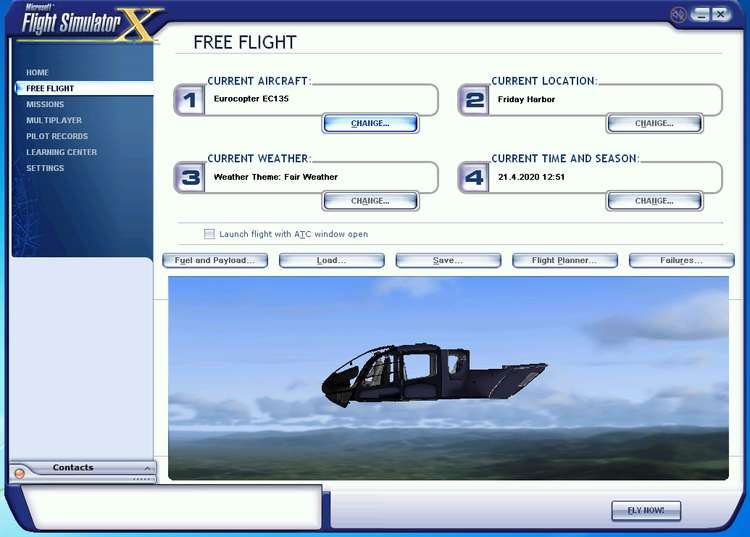Click the CURRENT TIME AND SEASON label
Viewport: 750px width, 537px height.
point(565,159)
